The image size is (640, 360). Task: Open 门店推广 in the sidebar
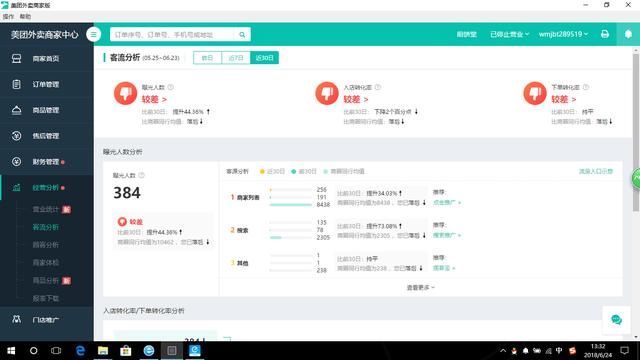46,320
